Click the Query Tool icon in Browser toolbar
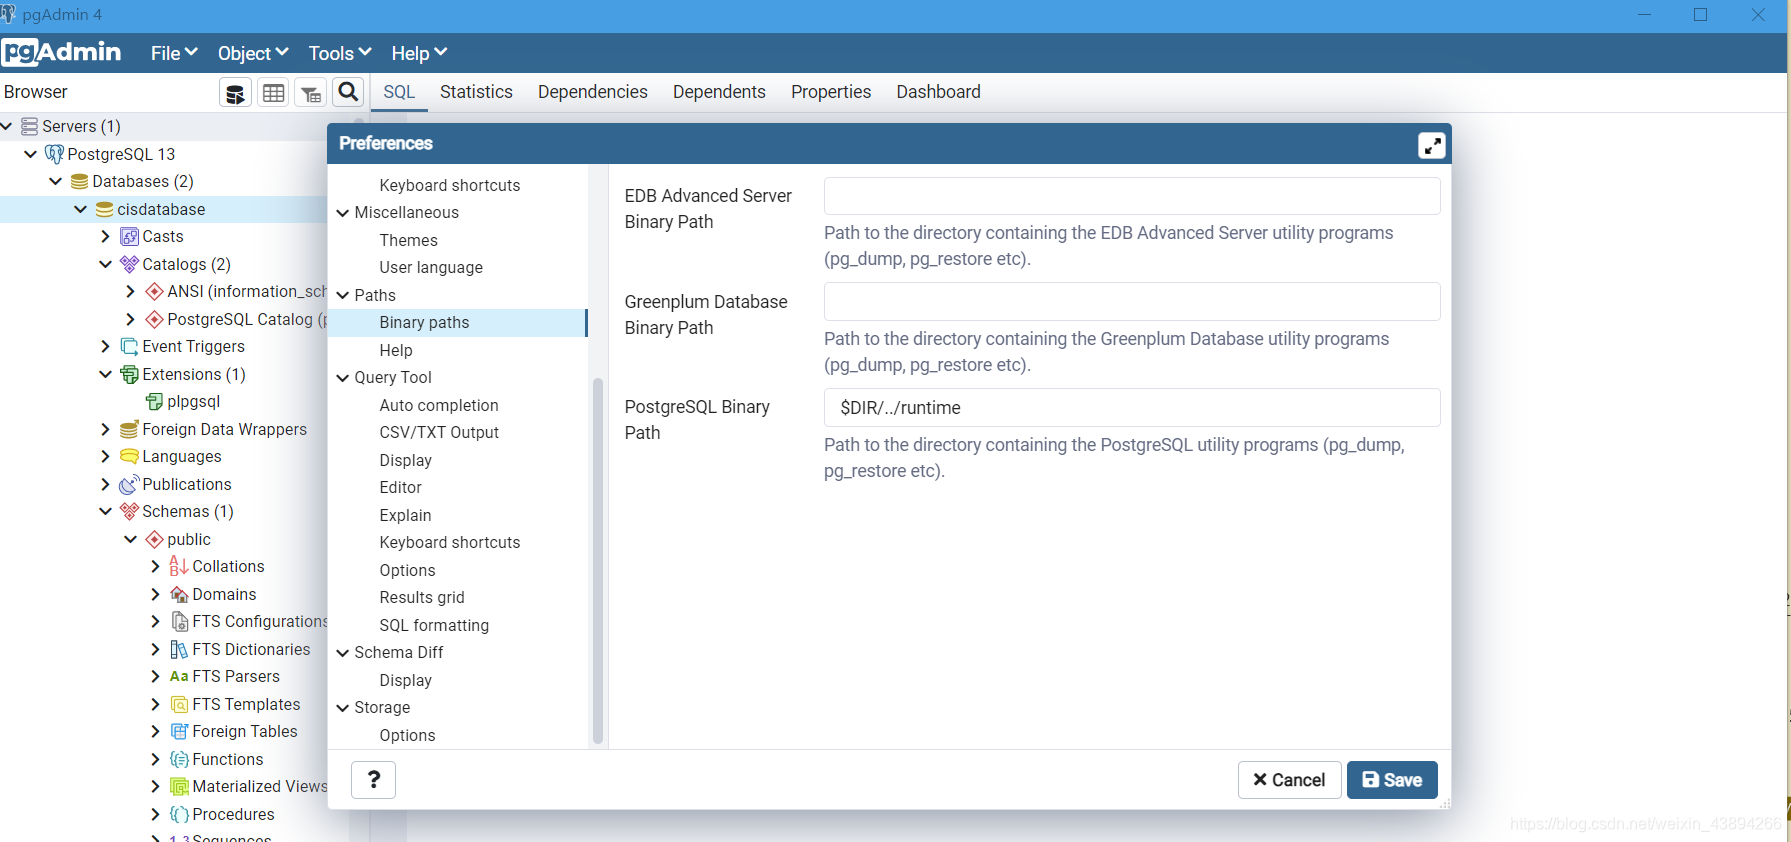The width and height of the screenshot is (1791, 842). pos(235,93)
